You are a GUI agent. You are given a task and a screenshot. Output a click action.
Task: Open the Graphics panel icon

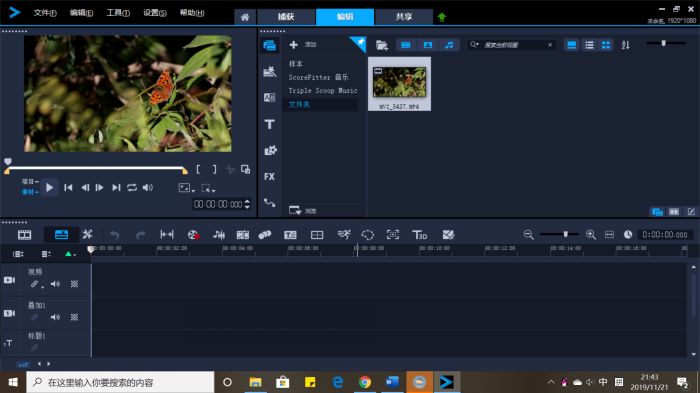tap(270, 151)
